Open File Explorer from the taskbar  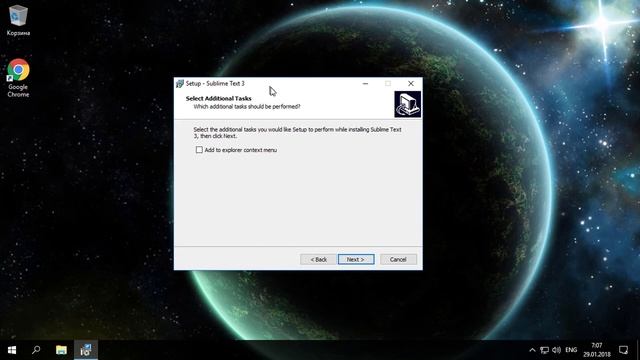pos(61,350)
